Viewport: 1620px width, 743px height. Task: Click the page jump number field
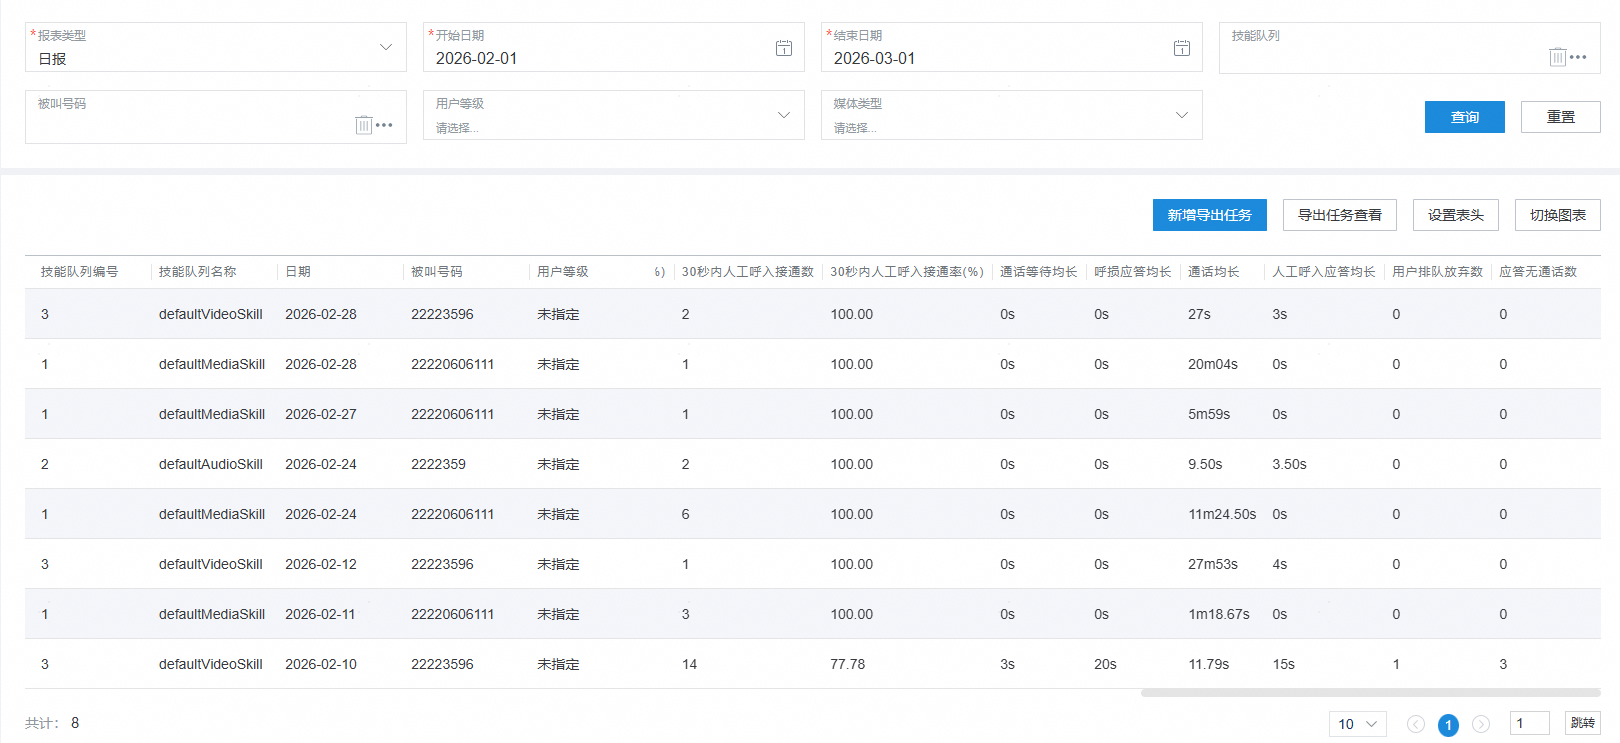(x=1529, y=723)
